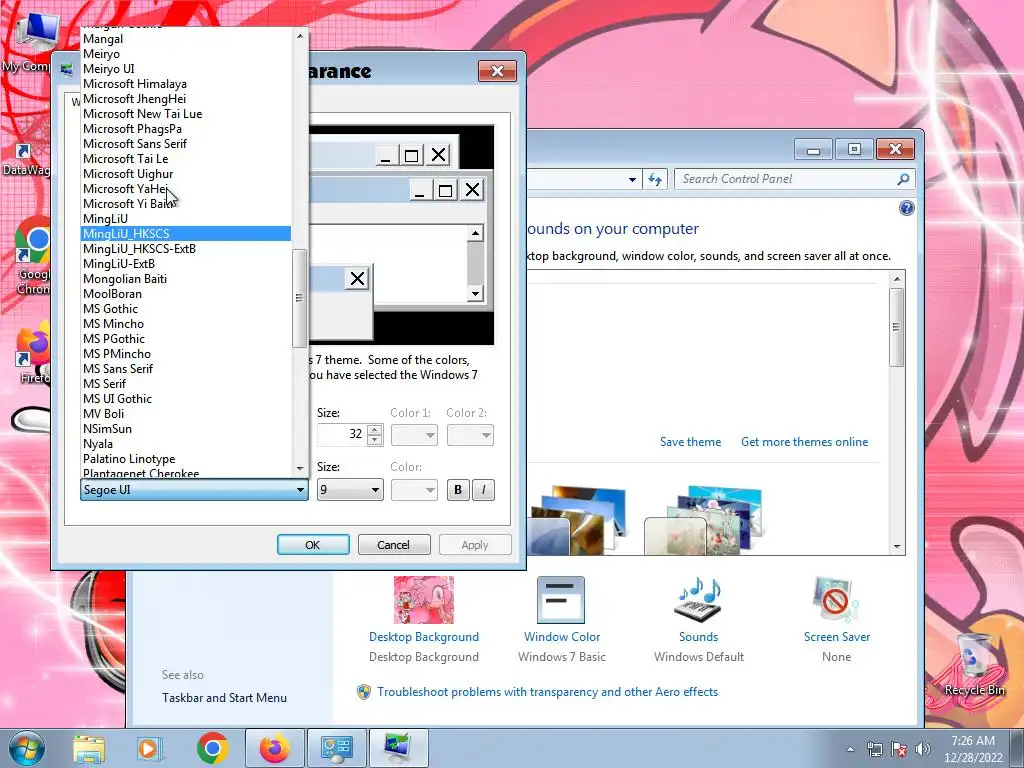This screenshot has width=1024, height=768.
Task: Select Microsoft PhagsPa font
Action: [x=186, y=129]
